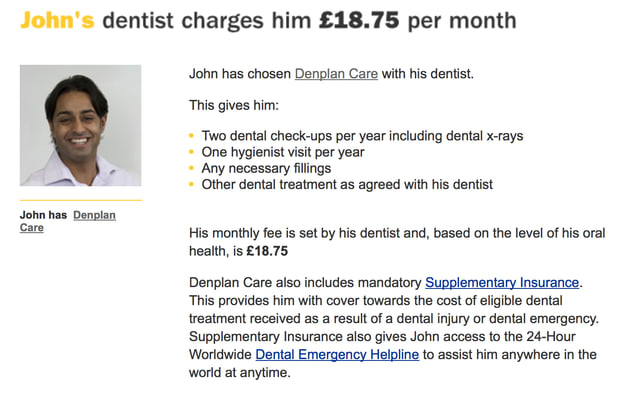The height and width of the screenshot is (396, 640).
Task: Open the Supplementary Insurance link
Action: click(x=502, y=283)
